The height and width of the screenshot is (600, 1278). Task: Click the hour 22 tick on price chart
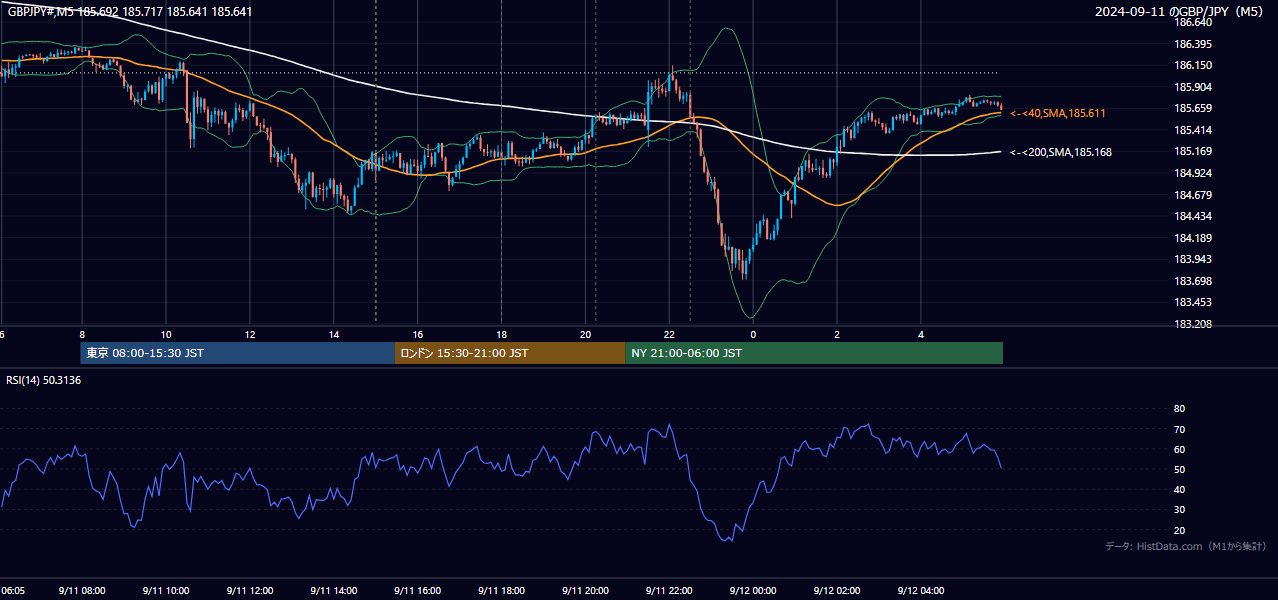(670, 334)
